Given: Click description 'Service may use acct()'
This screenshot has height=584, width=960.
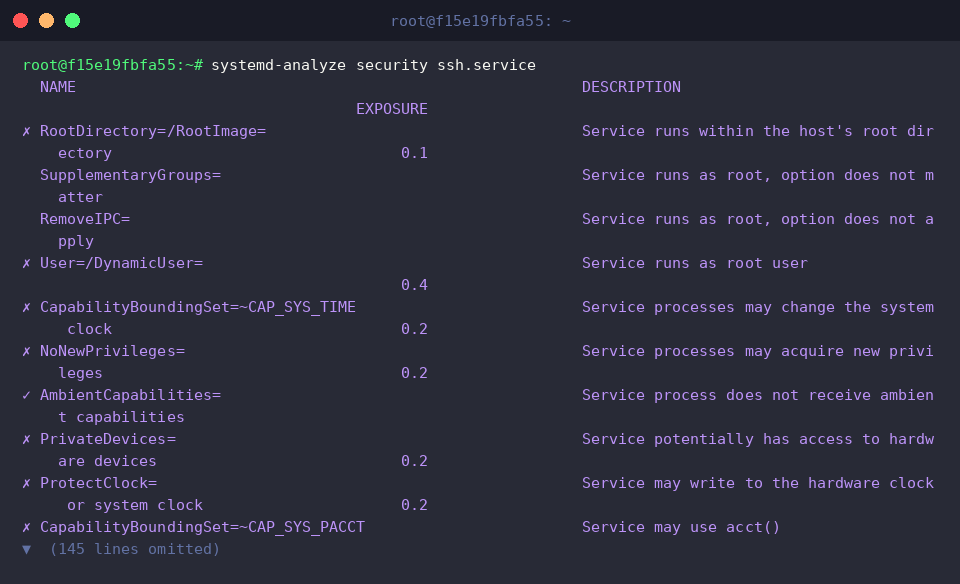Looking at the screenshot, I should tap(681, 528).
